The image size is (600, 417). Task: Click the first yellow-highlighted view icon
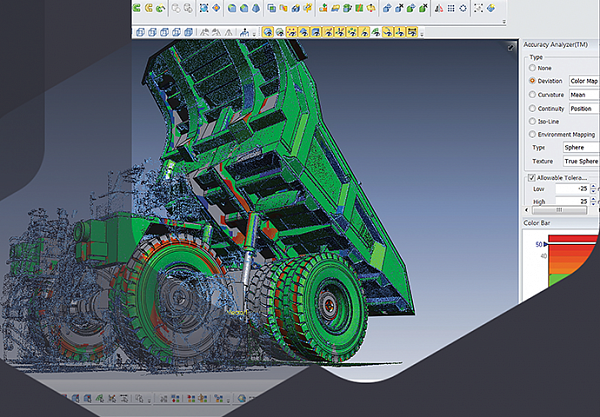coord(267,31)
